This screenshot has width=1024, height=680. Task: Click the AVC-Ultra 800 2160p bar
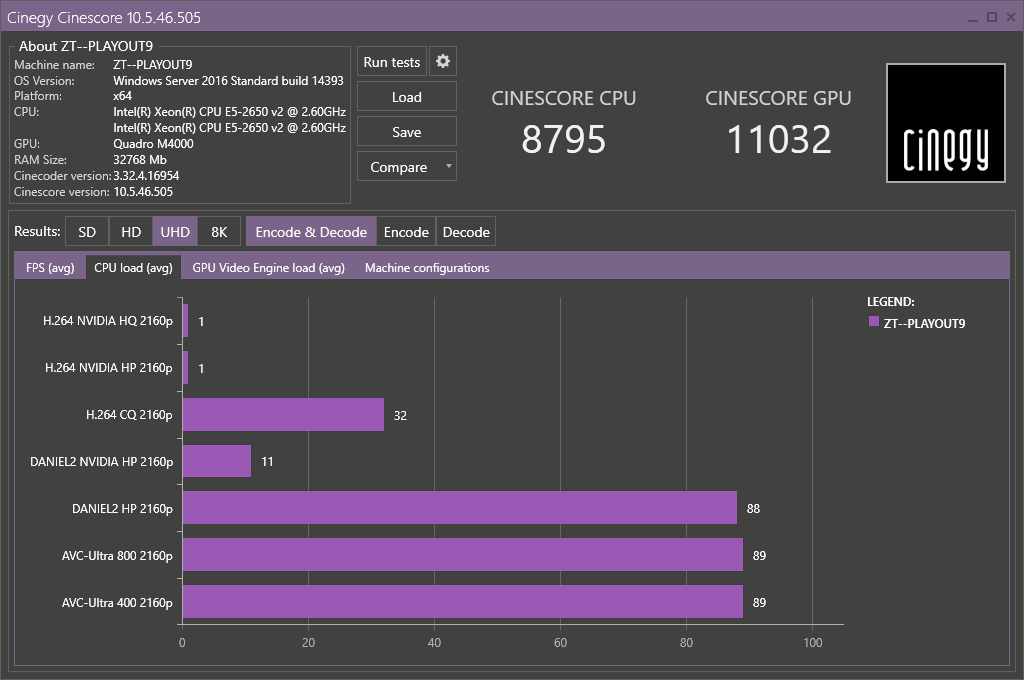[x=463, y=555]
